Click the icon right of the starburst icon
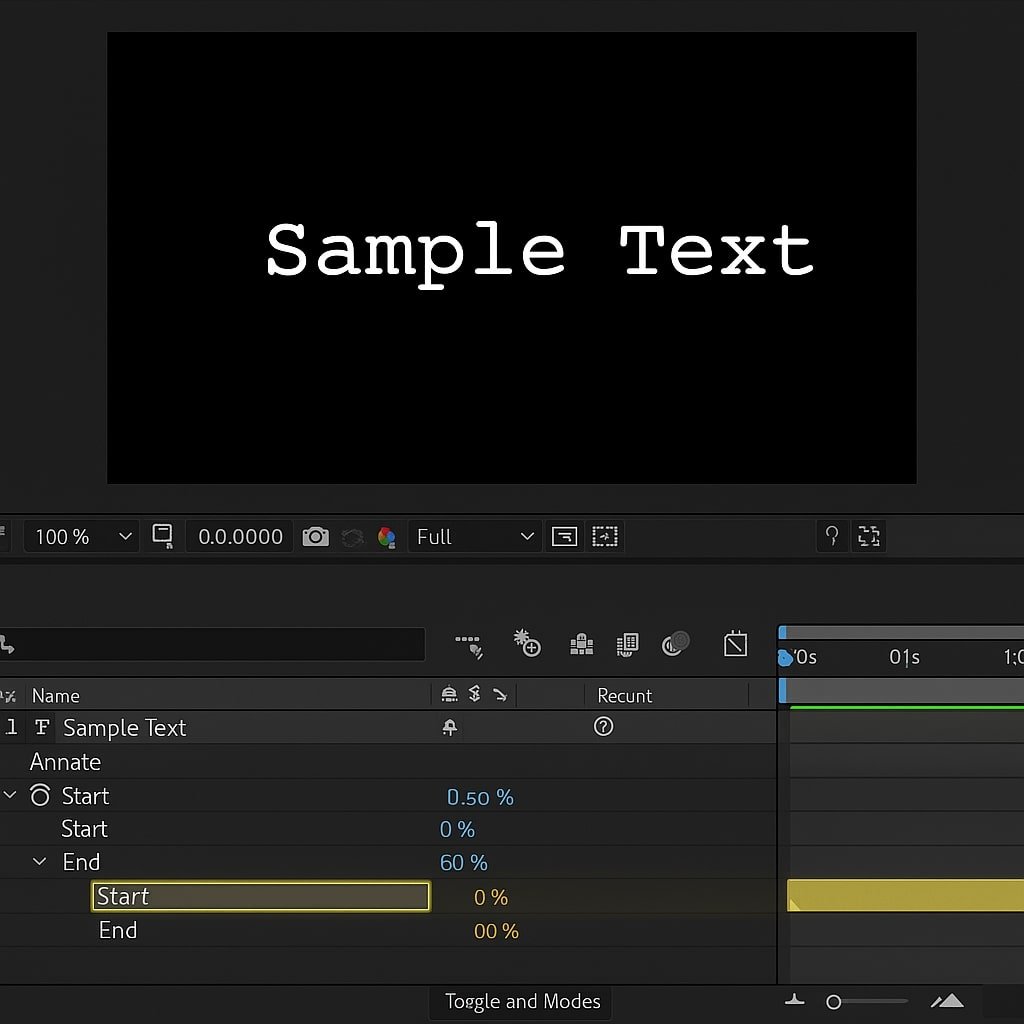 coord(581,645)
